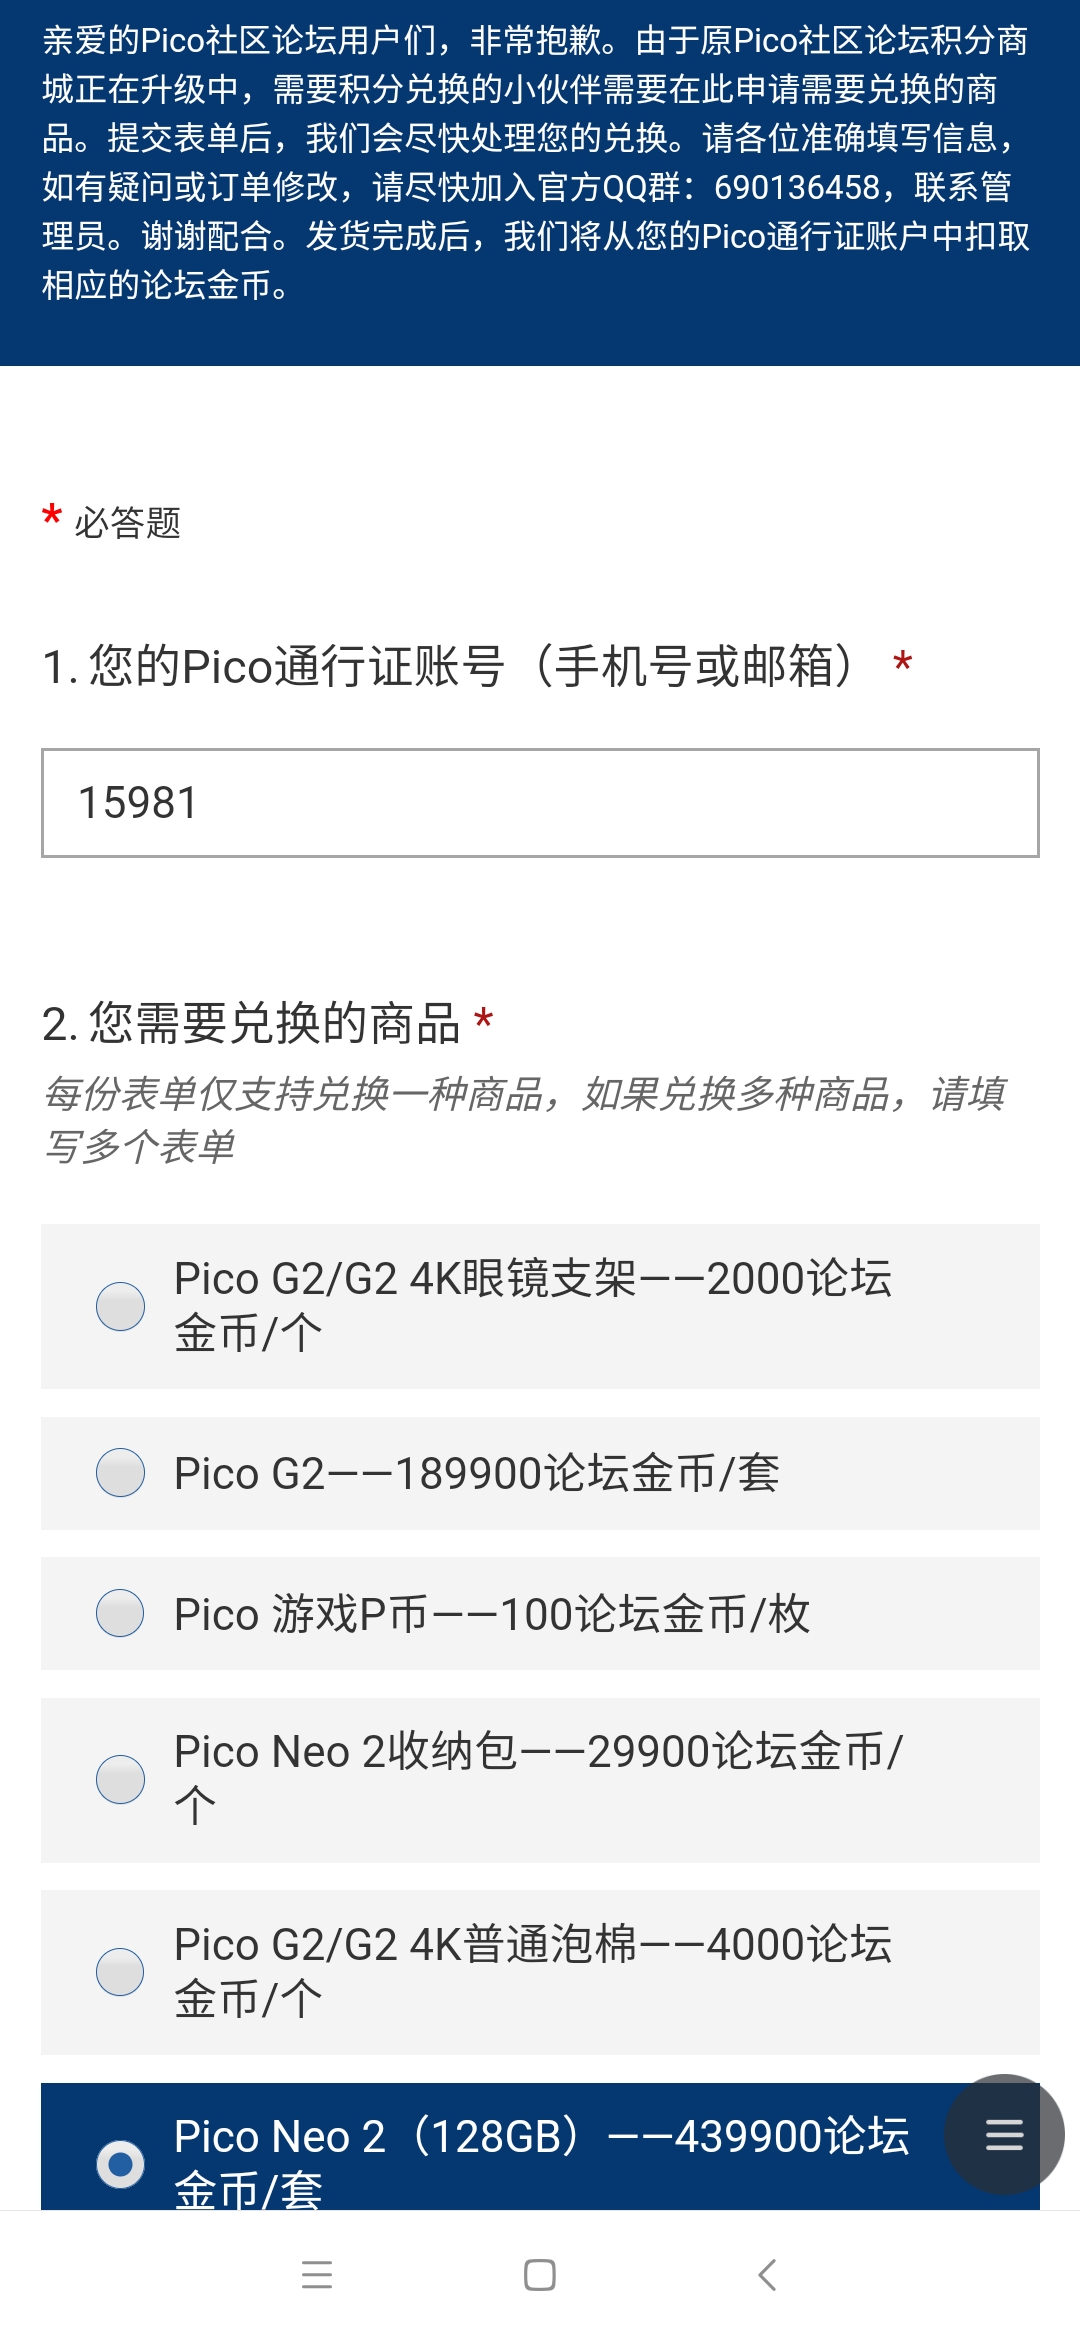Tap the Pico G2/G2 4K普通泡棉 option text
Image resolution: width=1080 pixels, height=2340 pixels.
coord(532,1971)
